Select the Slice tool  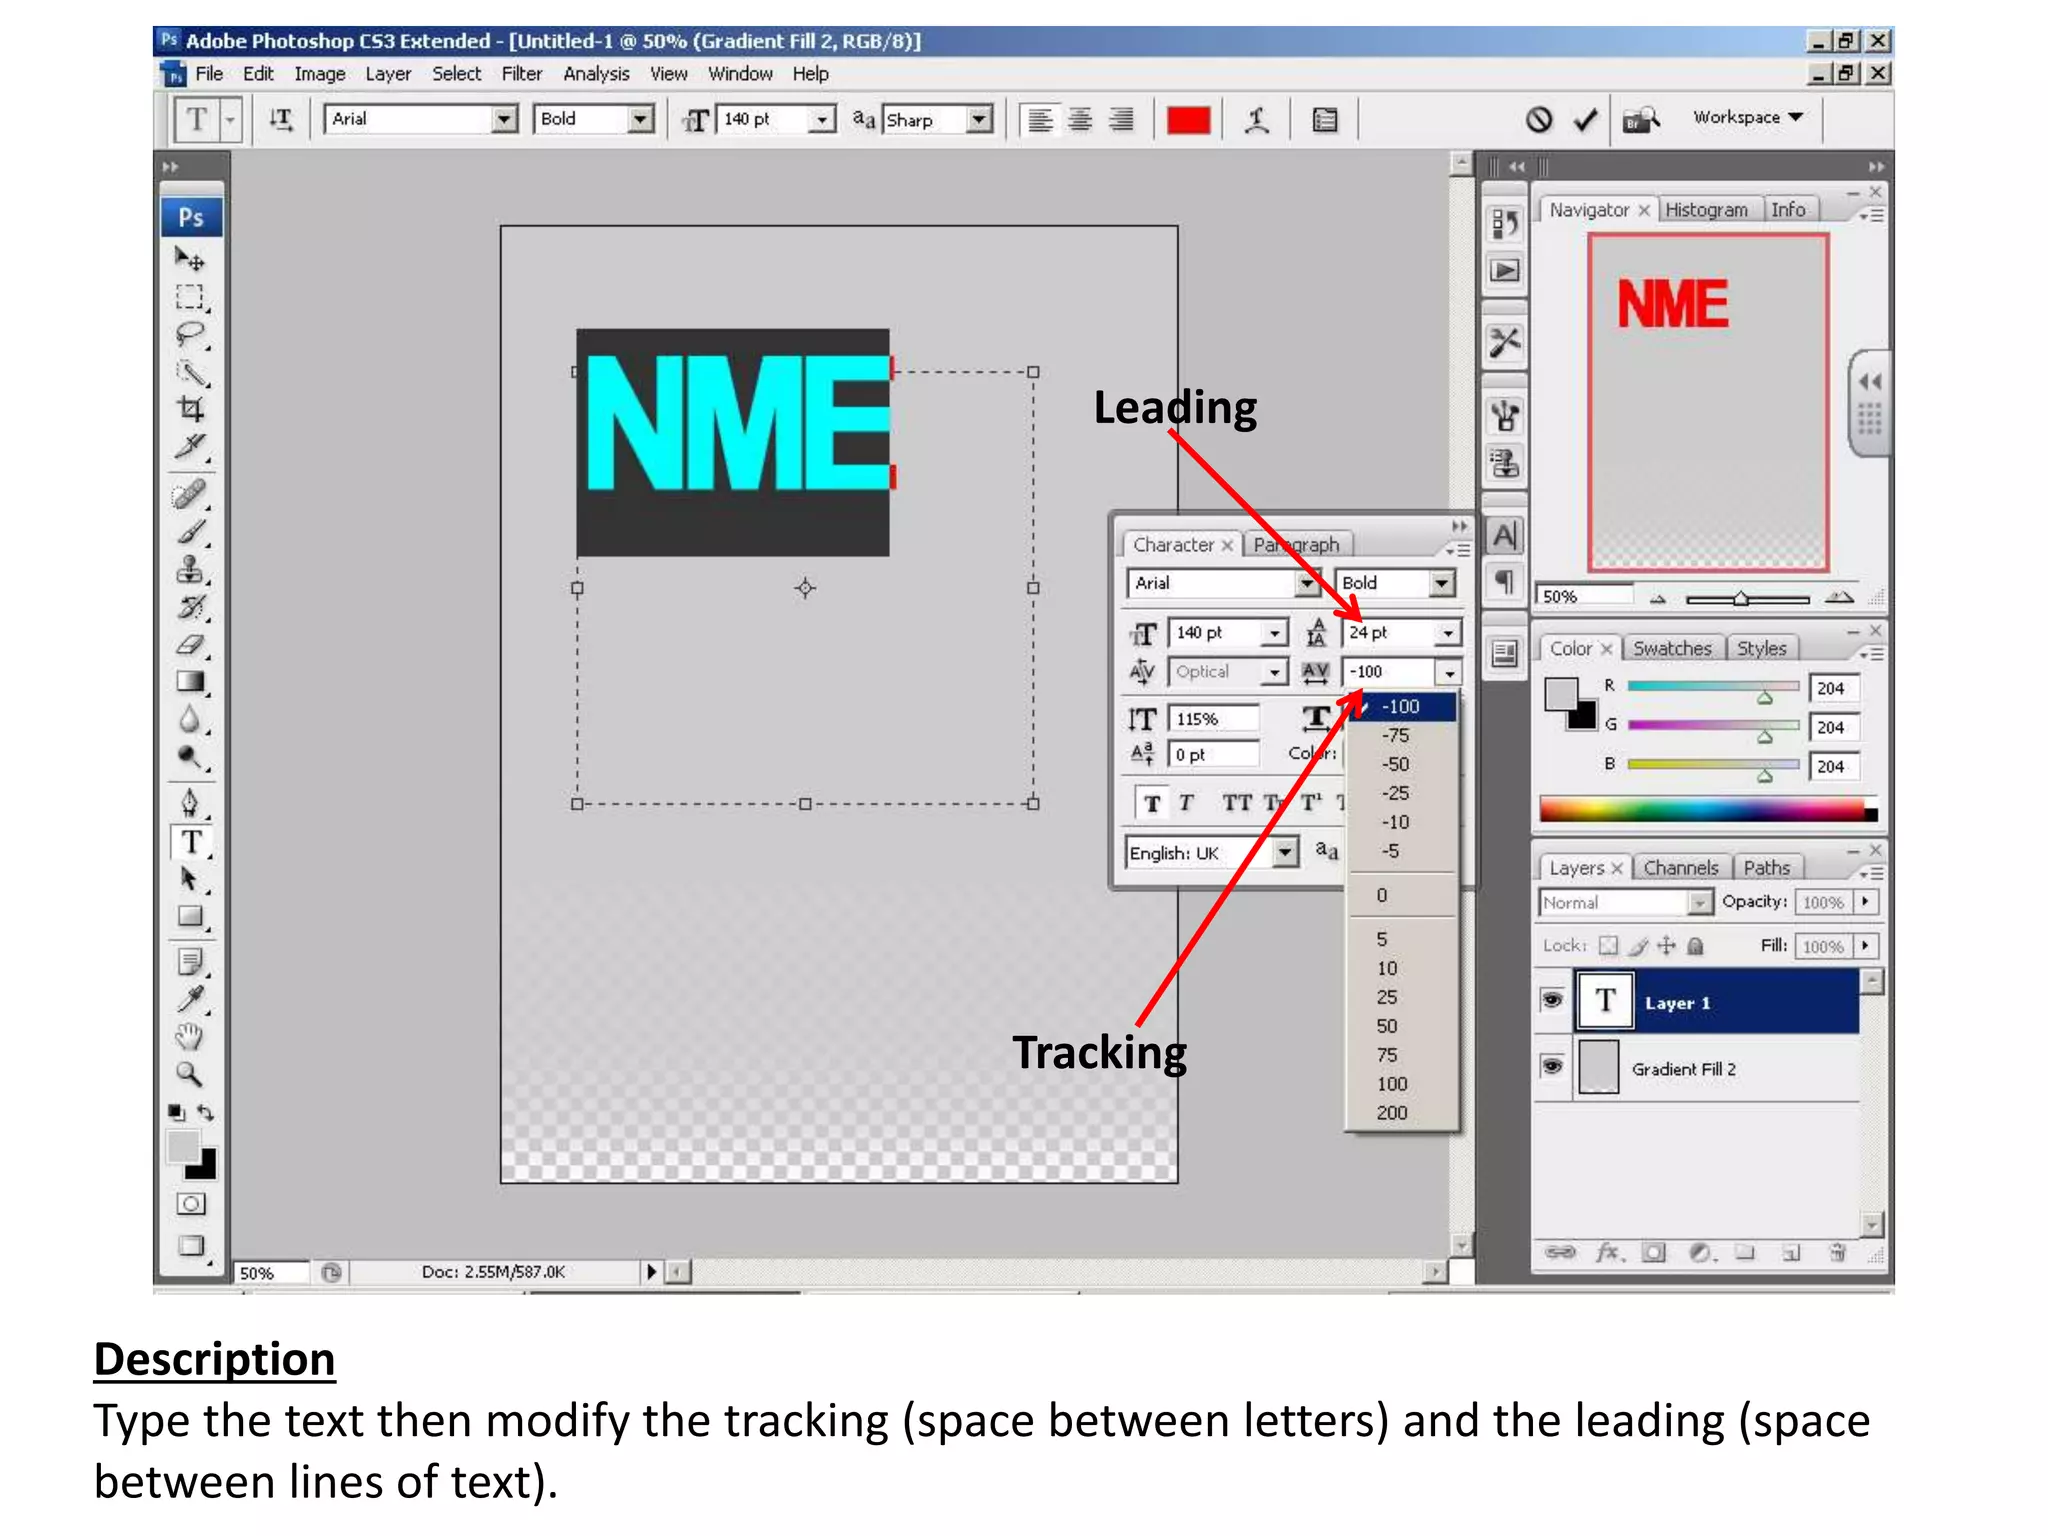190,446
